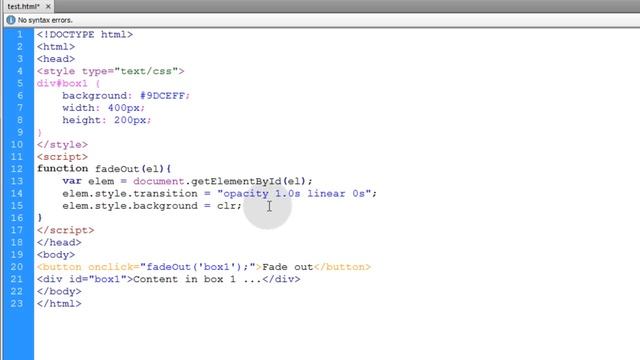The image size is (640, 360).
Task: Click the closing '</script>' tag
Action: click(x=65, y=230)
